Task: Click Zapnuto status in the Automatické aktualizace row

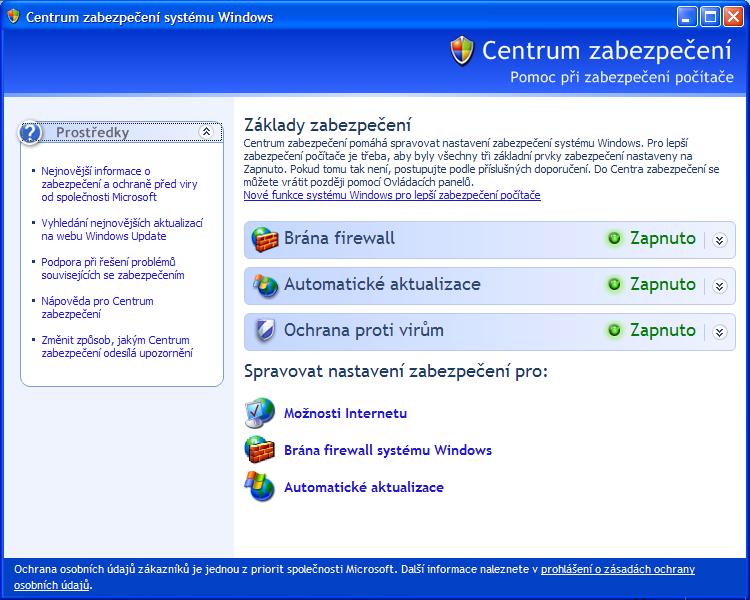Action: pyautogui.click(x=662, y=284)
